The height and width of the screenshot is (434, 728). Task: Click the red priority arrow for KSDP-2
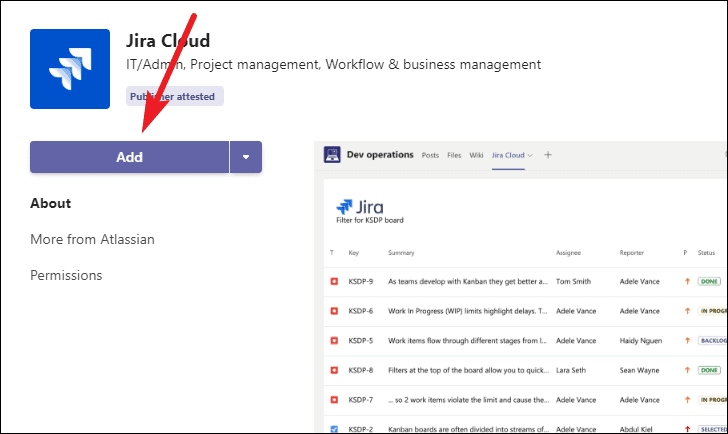click(687, 429)
